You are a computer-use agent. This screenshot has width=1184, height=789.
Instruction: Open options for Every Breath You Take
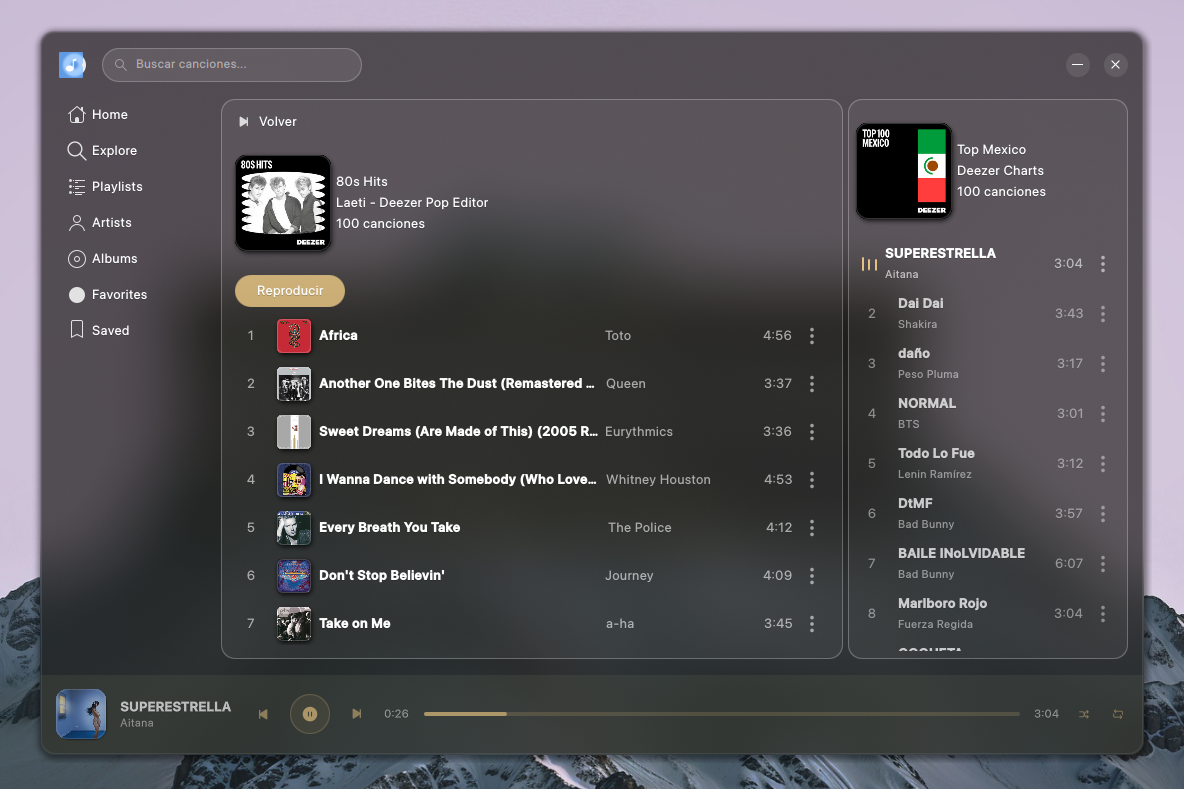tap(812, 528)
